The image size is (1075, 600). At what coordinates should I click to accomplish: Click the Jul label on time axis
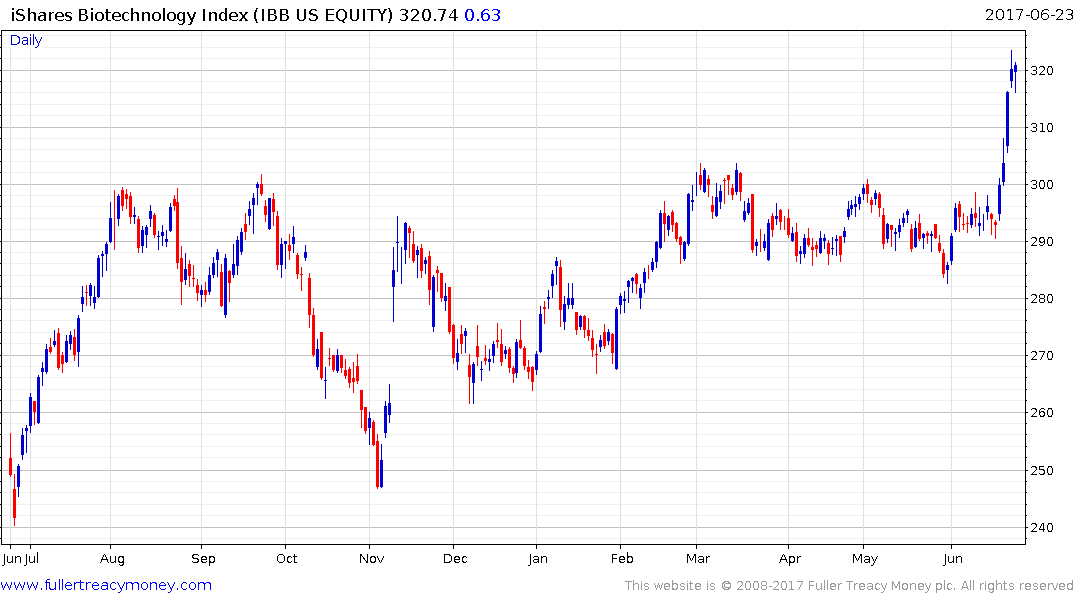pyautogui.click(x=32, y=559)
